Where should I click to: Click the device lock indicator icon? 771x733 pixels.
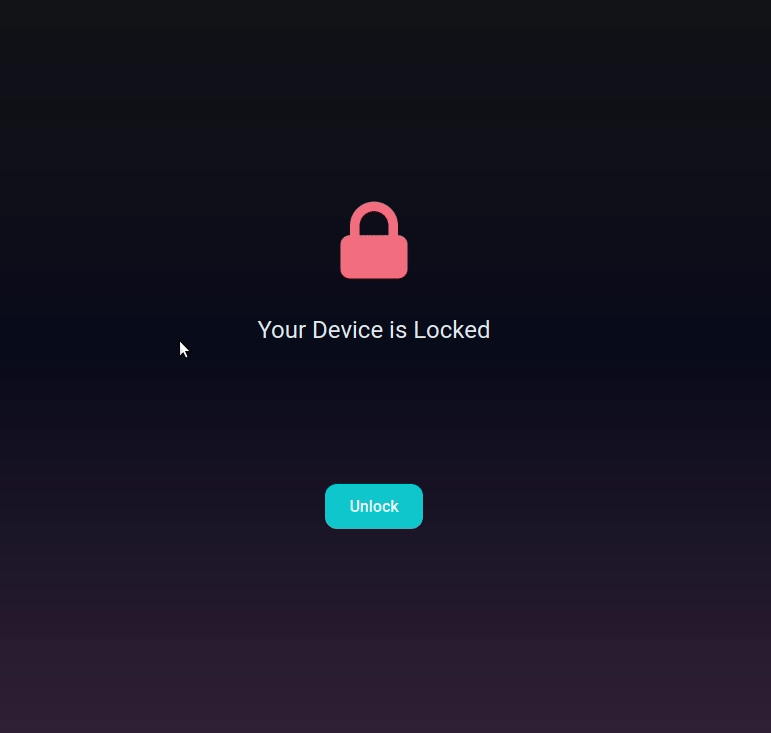(374, 240)
